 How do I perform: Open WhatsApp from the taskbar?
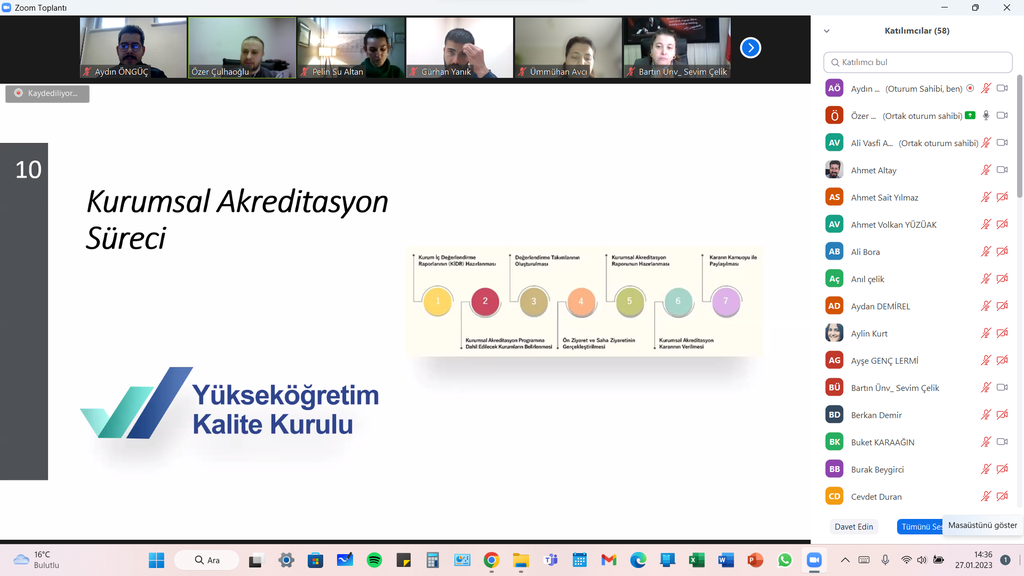point(785,560)
